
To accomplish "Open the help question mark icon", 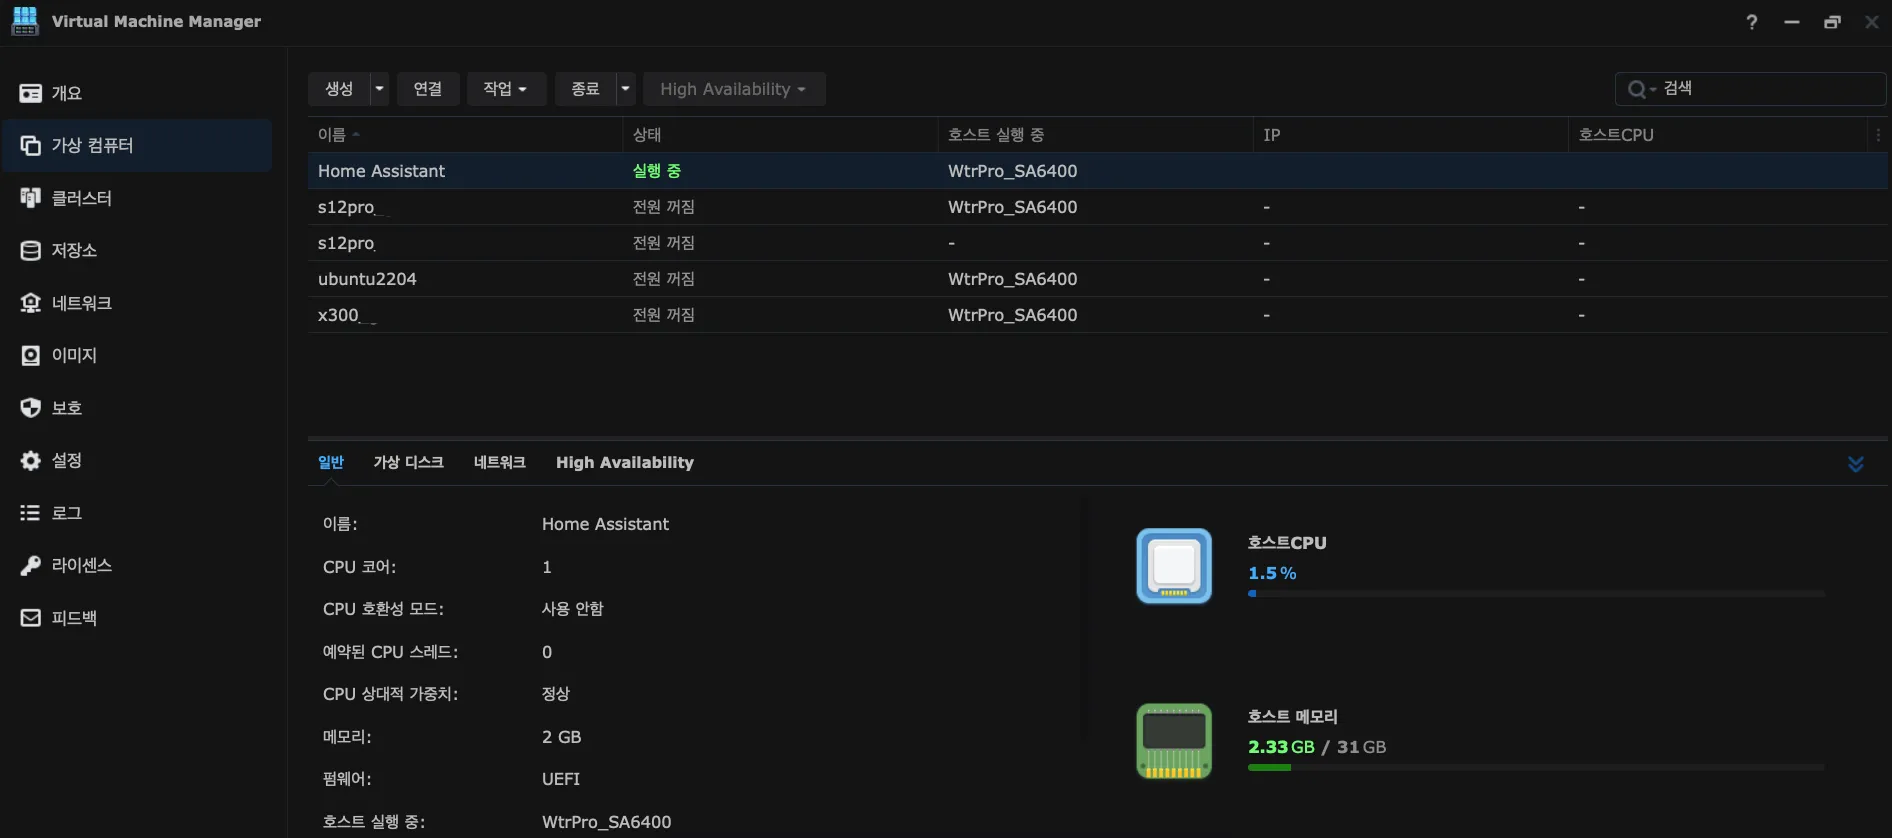I will coord(1752,22).
